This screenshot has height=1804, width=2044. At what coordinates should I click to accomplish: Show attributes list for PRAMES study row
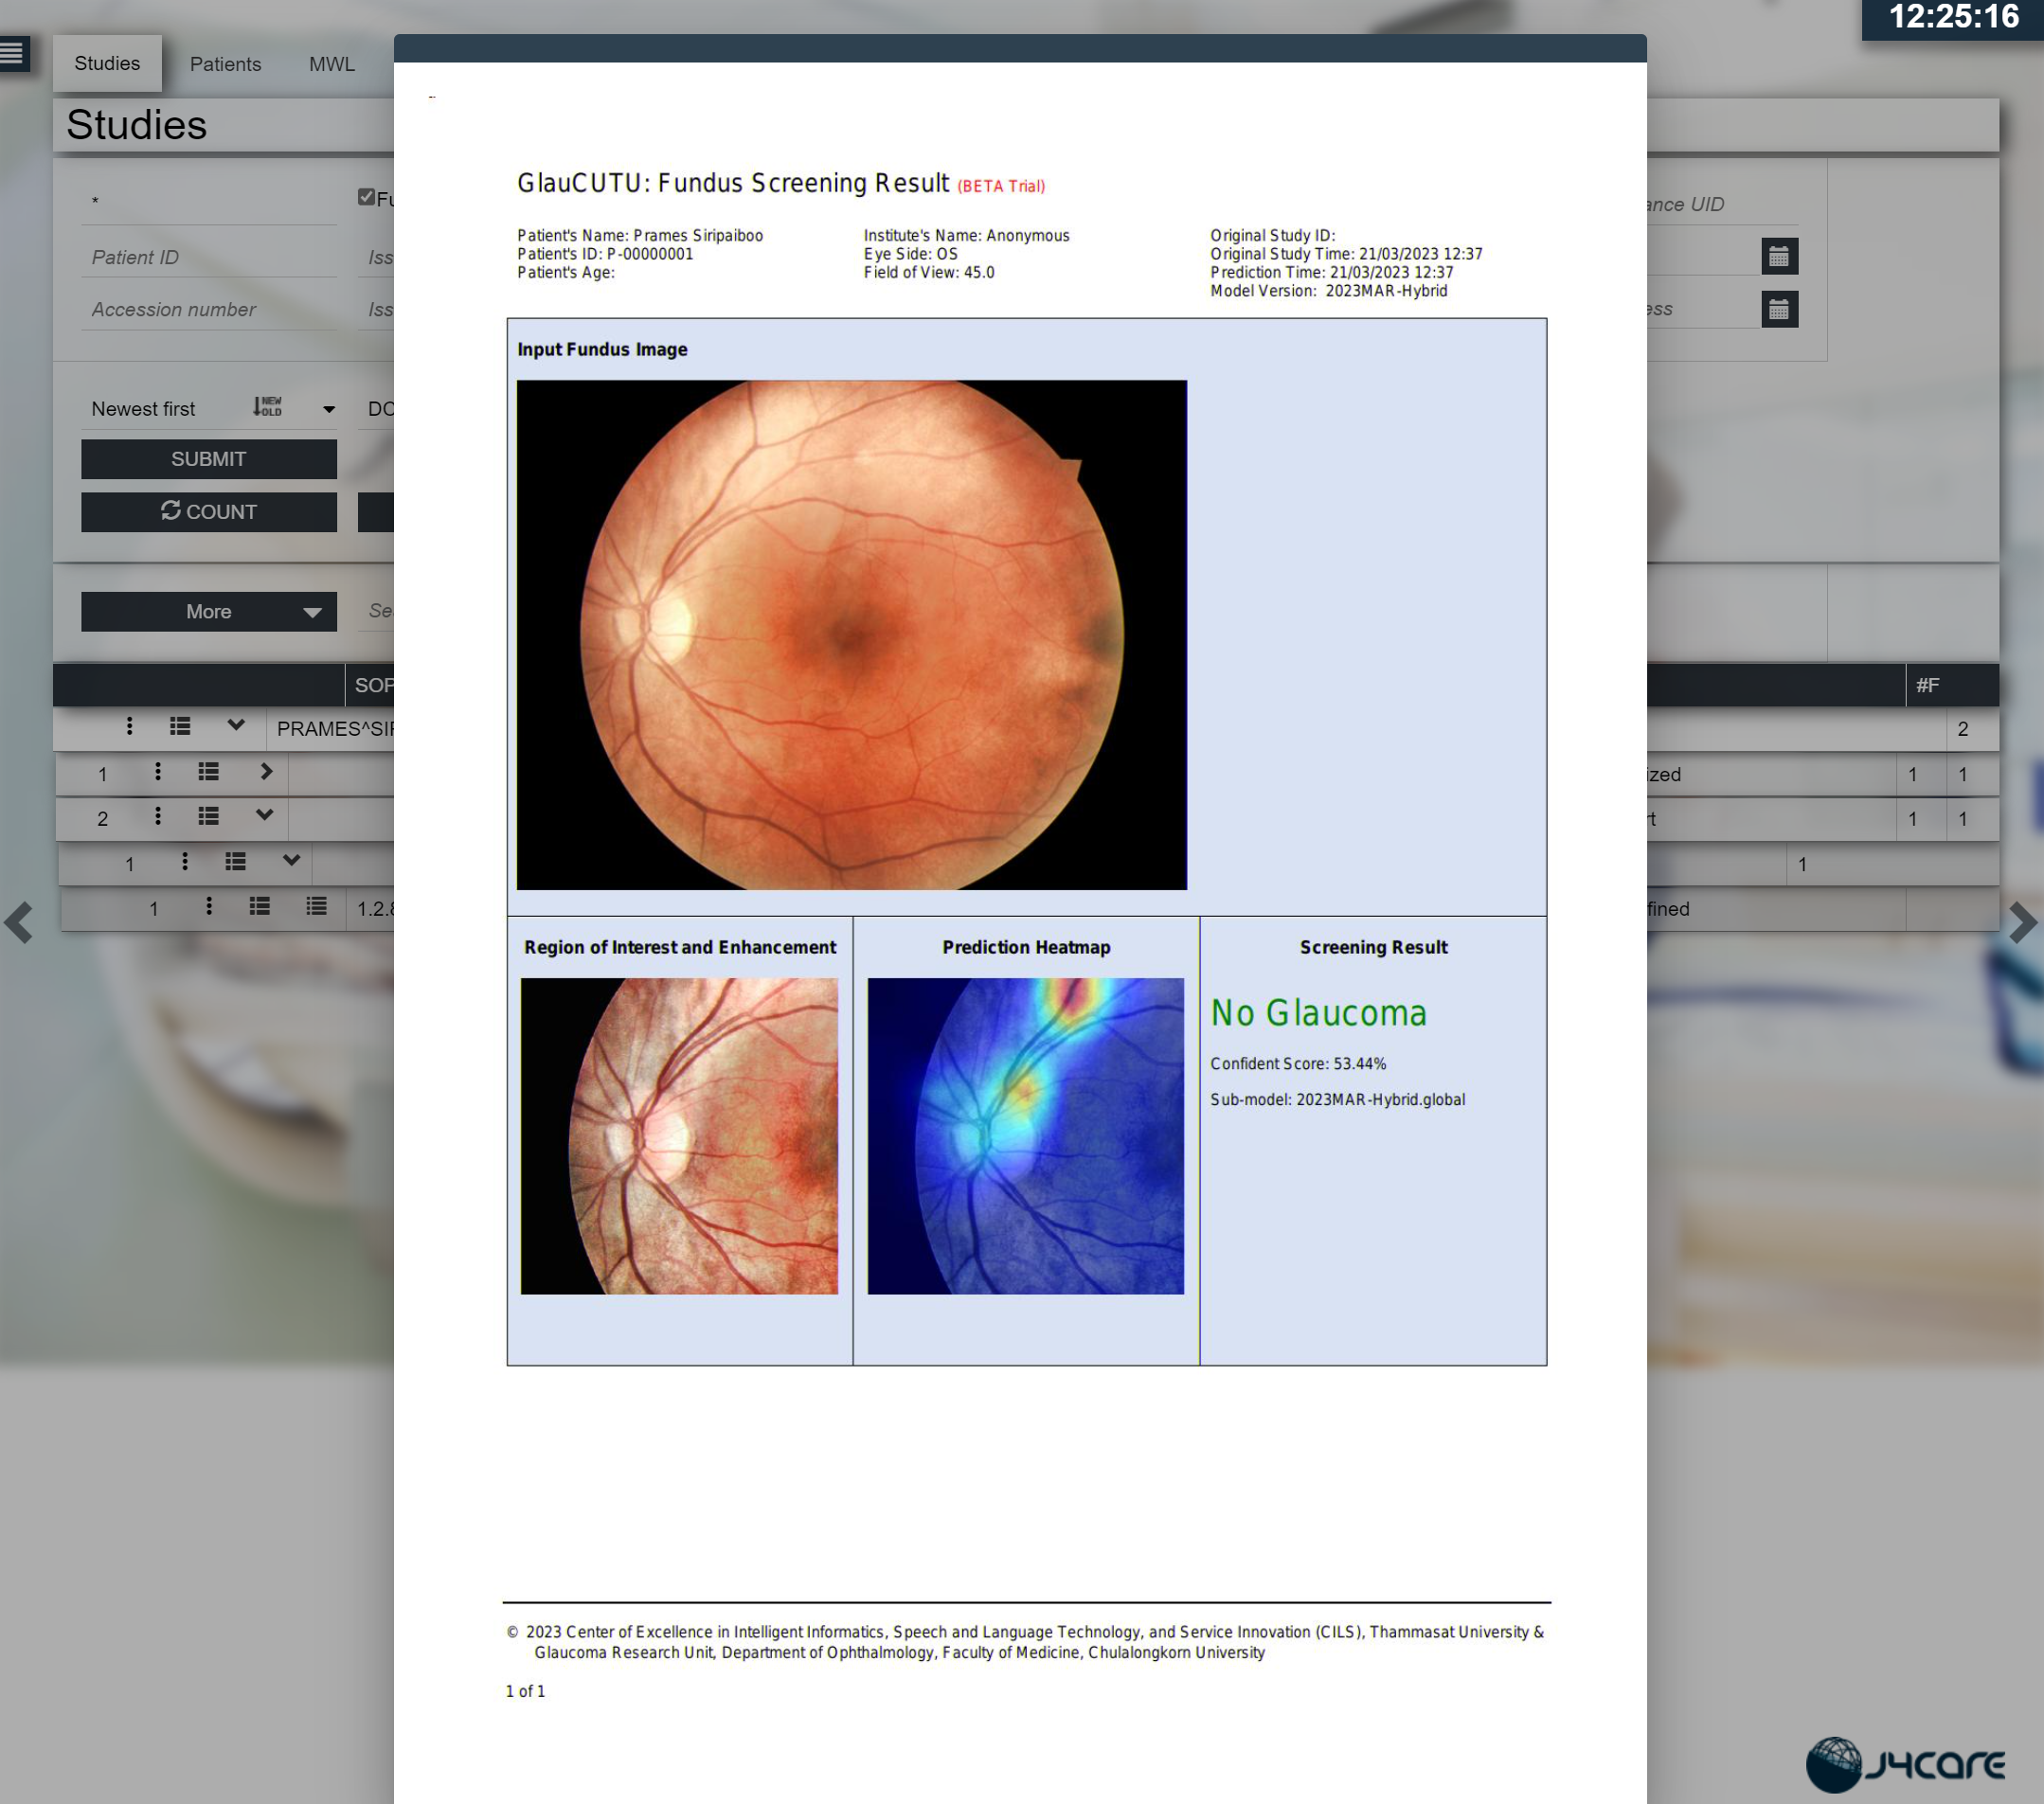[180, 727]
